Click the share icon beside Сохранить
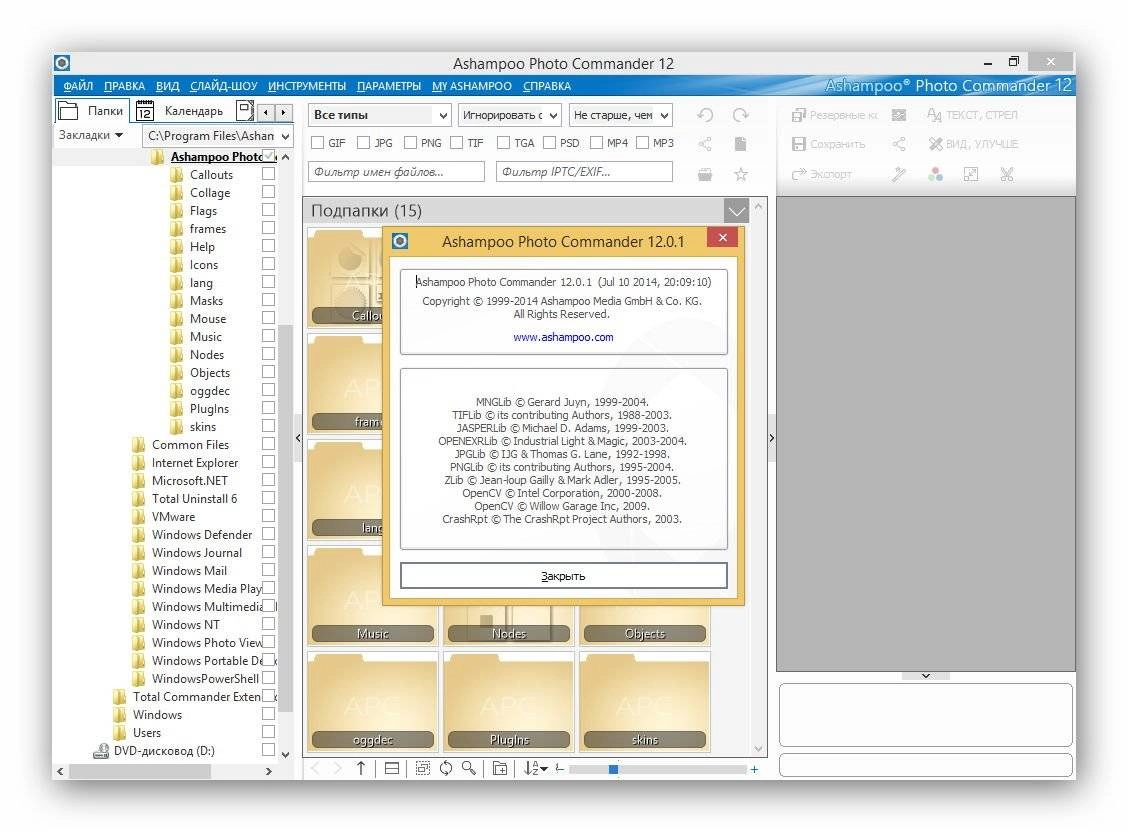 pos(899,145)
